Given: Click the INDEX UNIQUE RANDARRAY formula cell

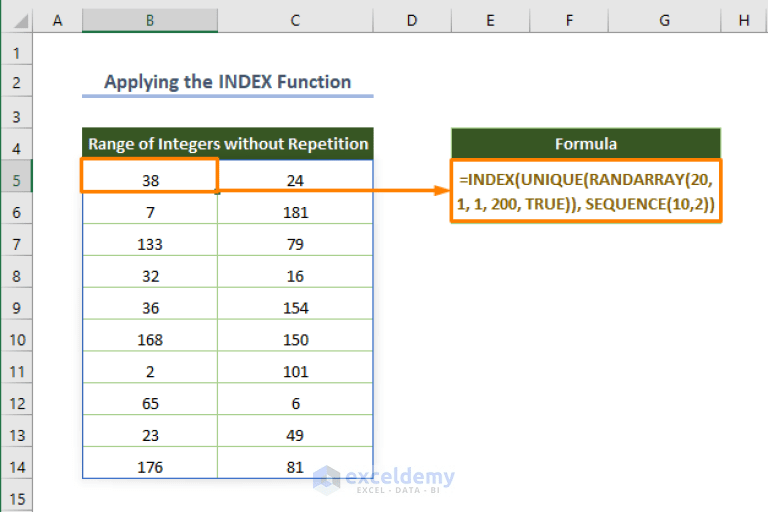Looking at the screenshot, I should 586,191.
